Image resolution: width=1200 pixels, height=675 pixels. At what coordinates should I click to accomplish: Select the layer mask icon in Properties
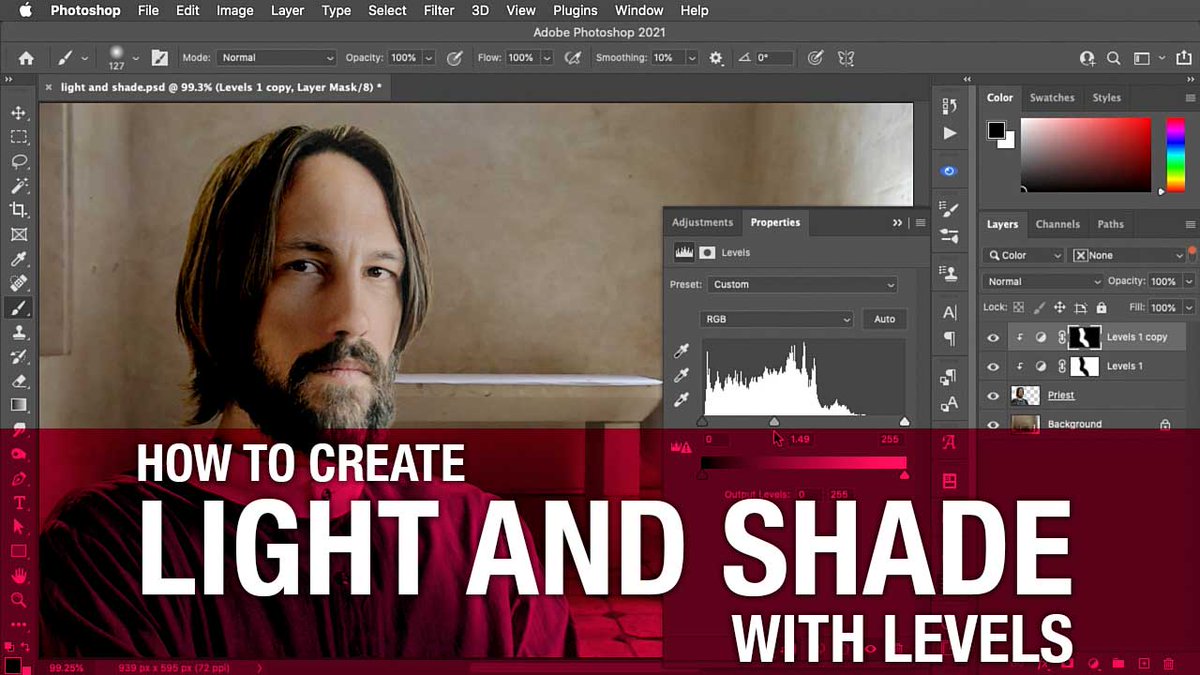pyautogui.click(x=707, y=253)
